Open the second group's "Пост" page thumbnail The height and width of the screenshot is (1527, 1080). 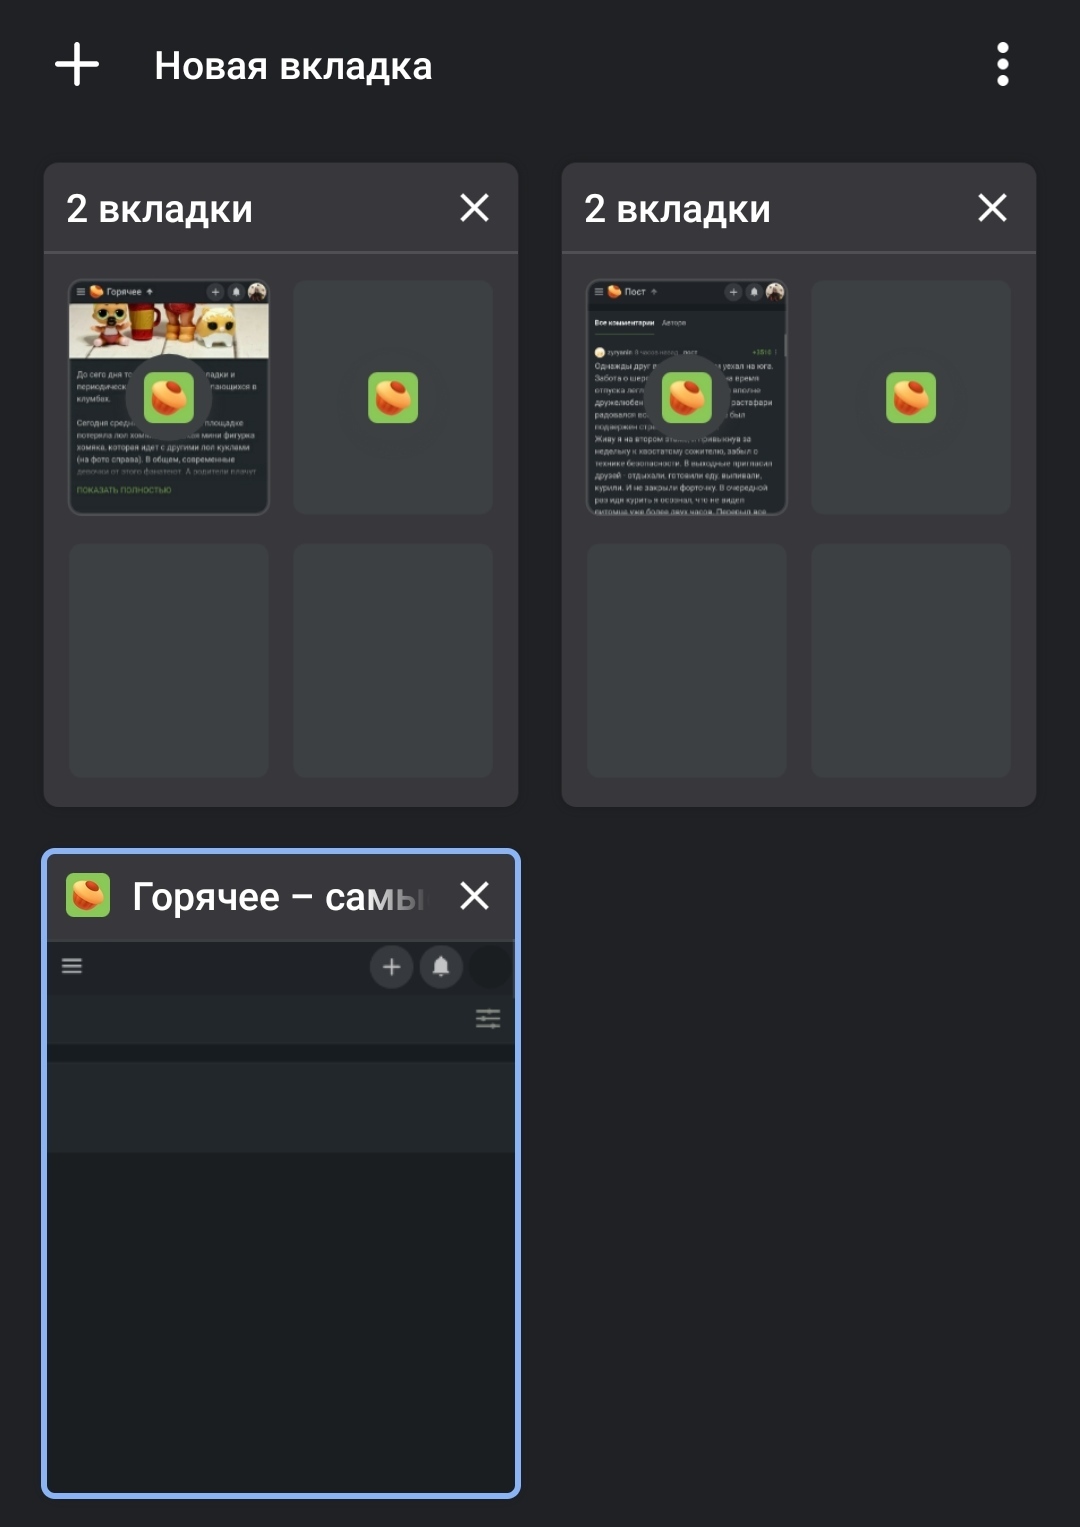tap(687, 397)
